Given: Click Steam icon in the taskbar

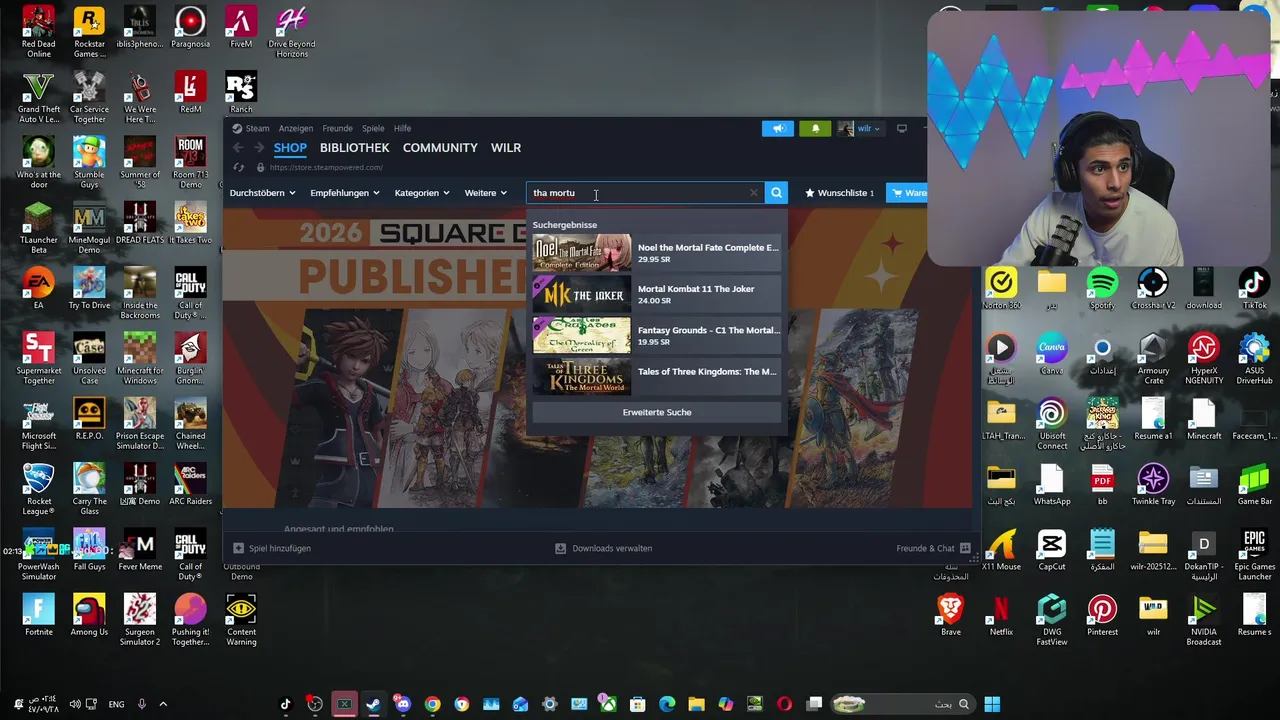Looking at the screenshot, I should click(373, 704).
